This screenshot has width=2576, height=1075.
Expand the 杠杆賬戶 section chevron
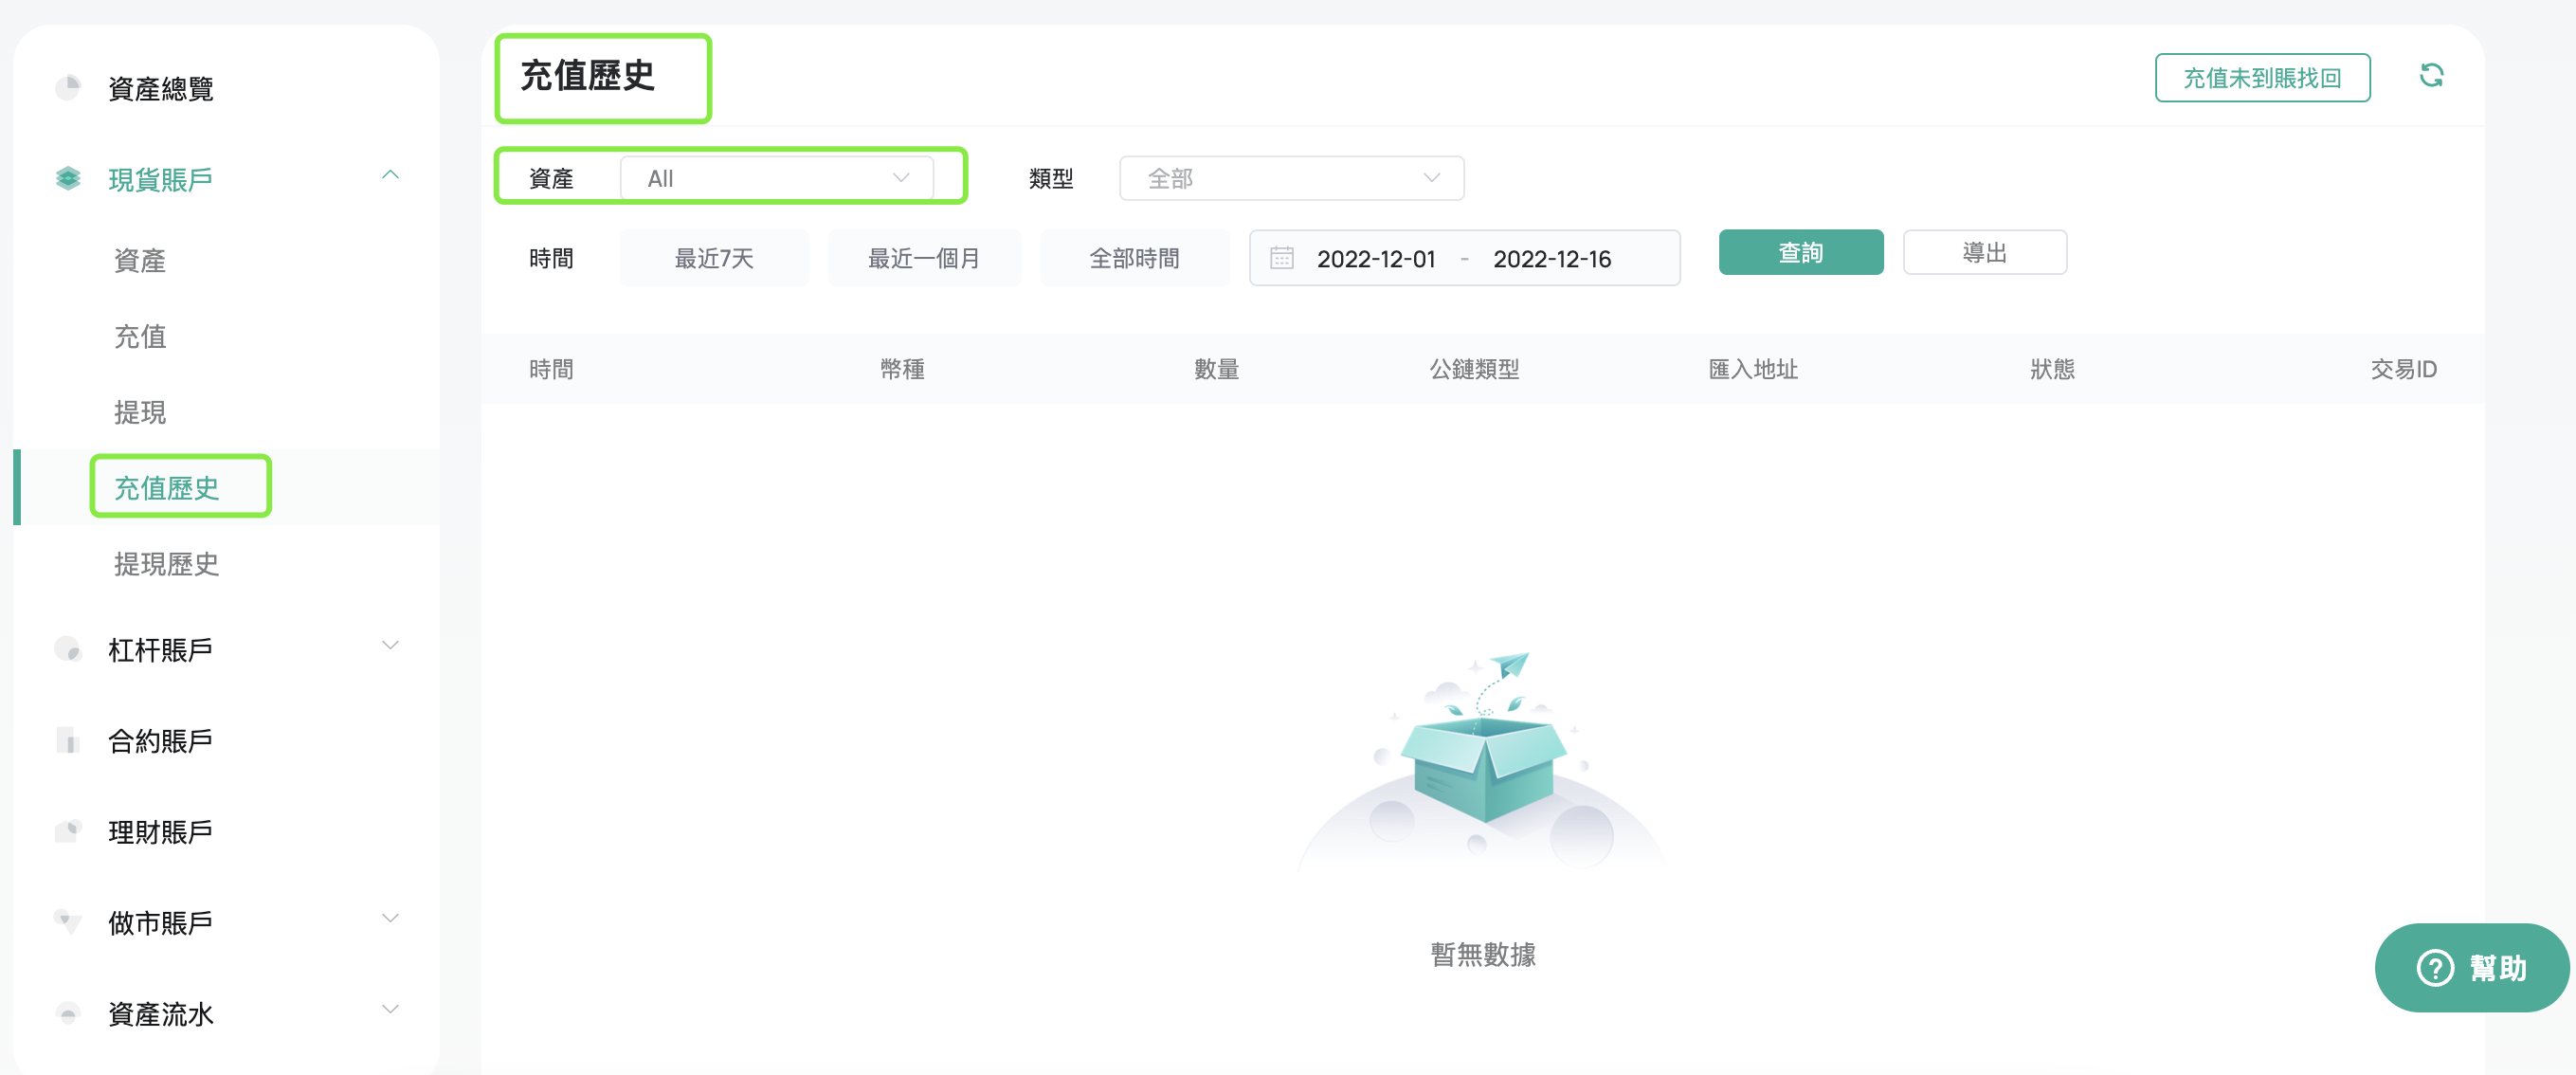[390, 646]
